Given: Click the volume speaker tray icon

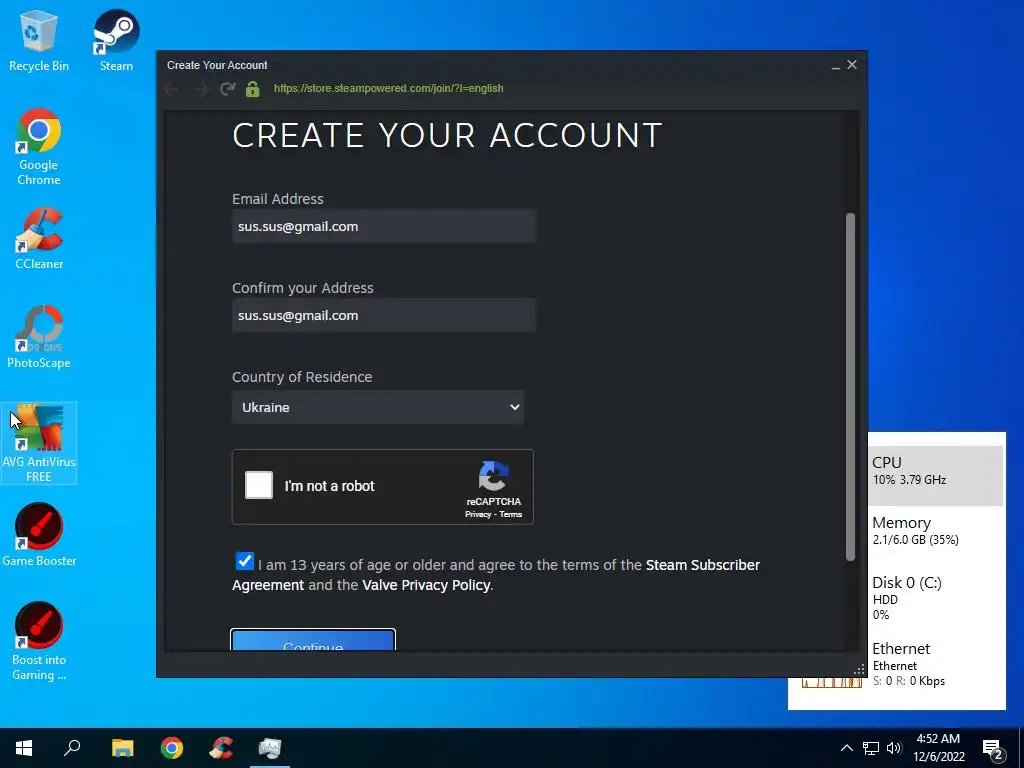Looking at the screenshot, I should pyautogui.click(x=894, y=748).
